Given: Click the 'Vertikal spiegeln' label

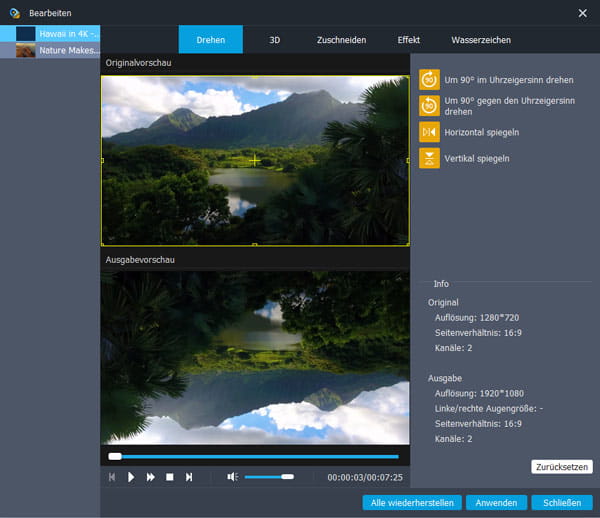Looking at the screenshot, I should pos(477,158).
